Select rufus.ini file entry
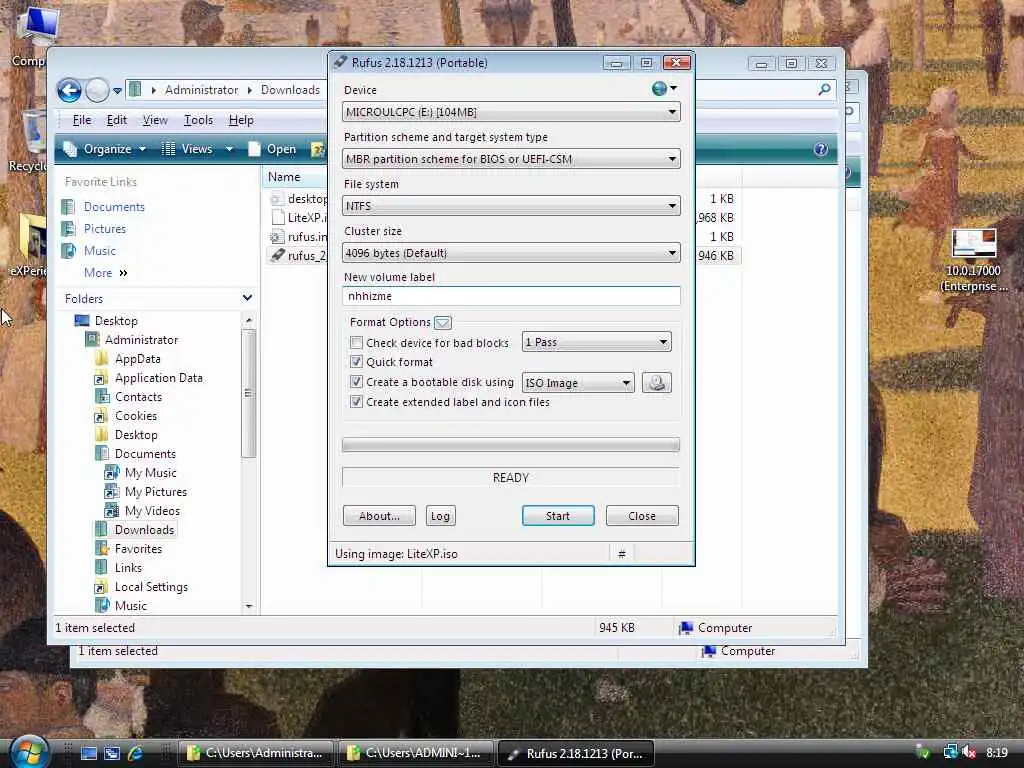1024x768 pixels. (298, 236)
